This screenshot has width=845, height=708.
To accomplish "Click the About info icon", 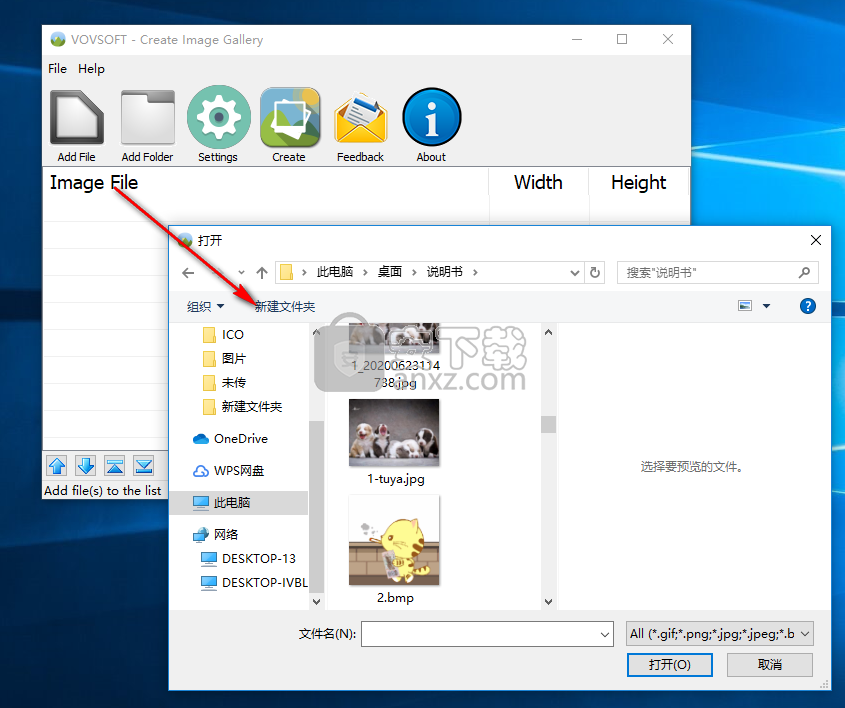I will pos(431,119).
